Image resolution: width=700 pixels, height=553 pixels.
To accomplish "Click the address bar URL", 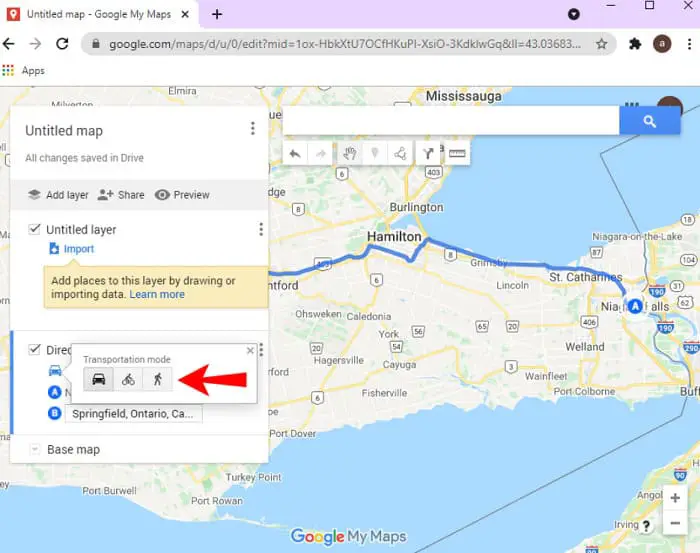I will pos(345,44).
